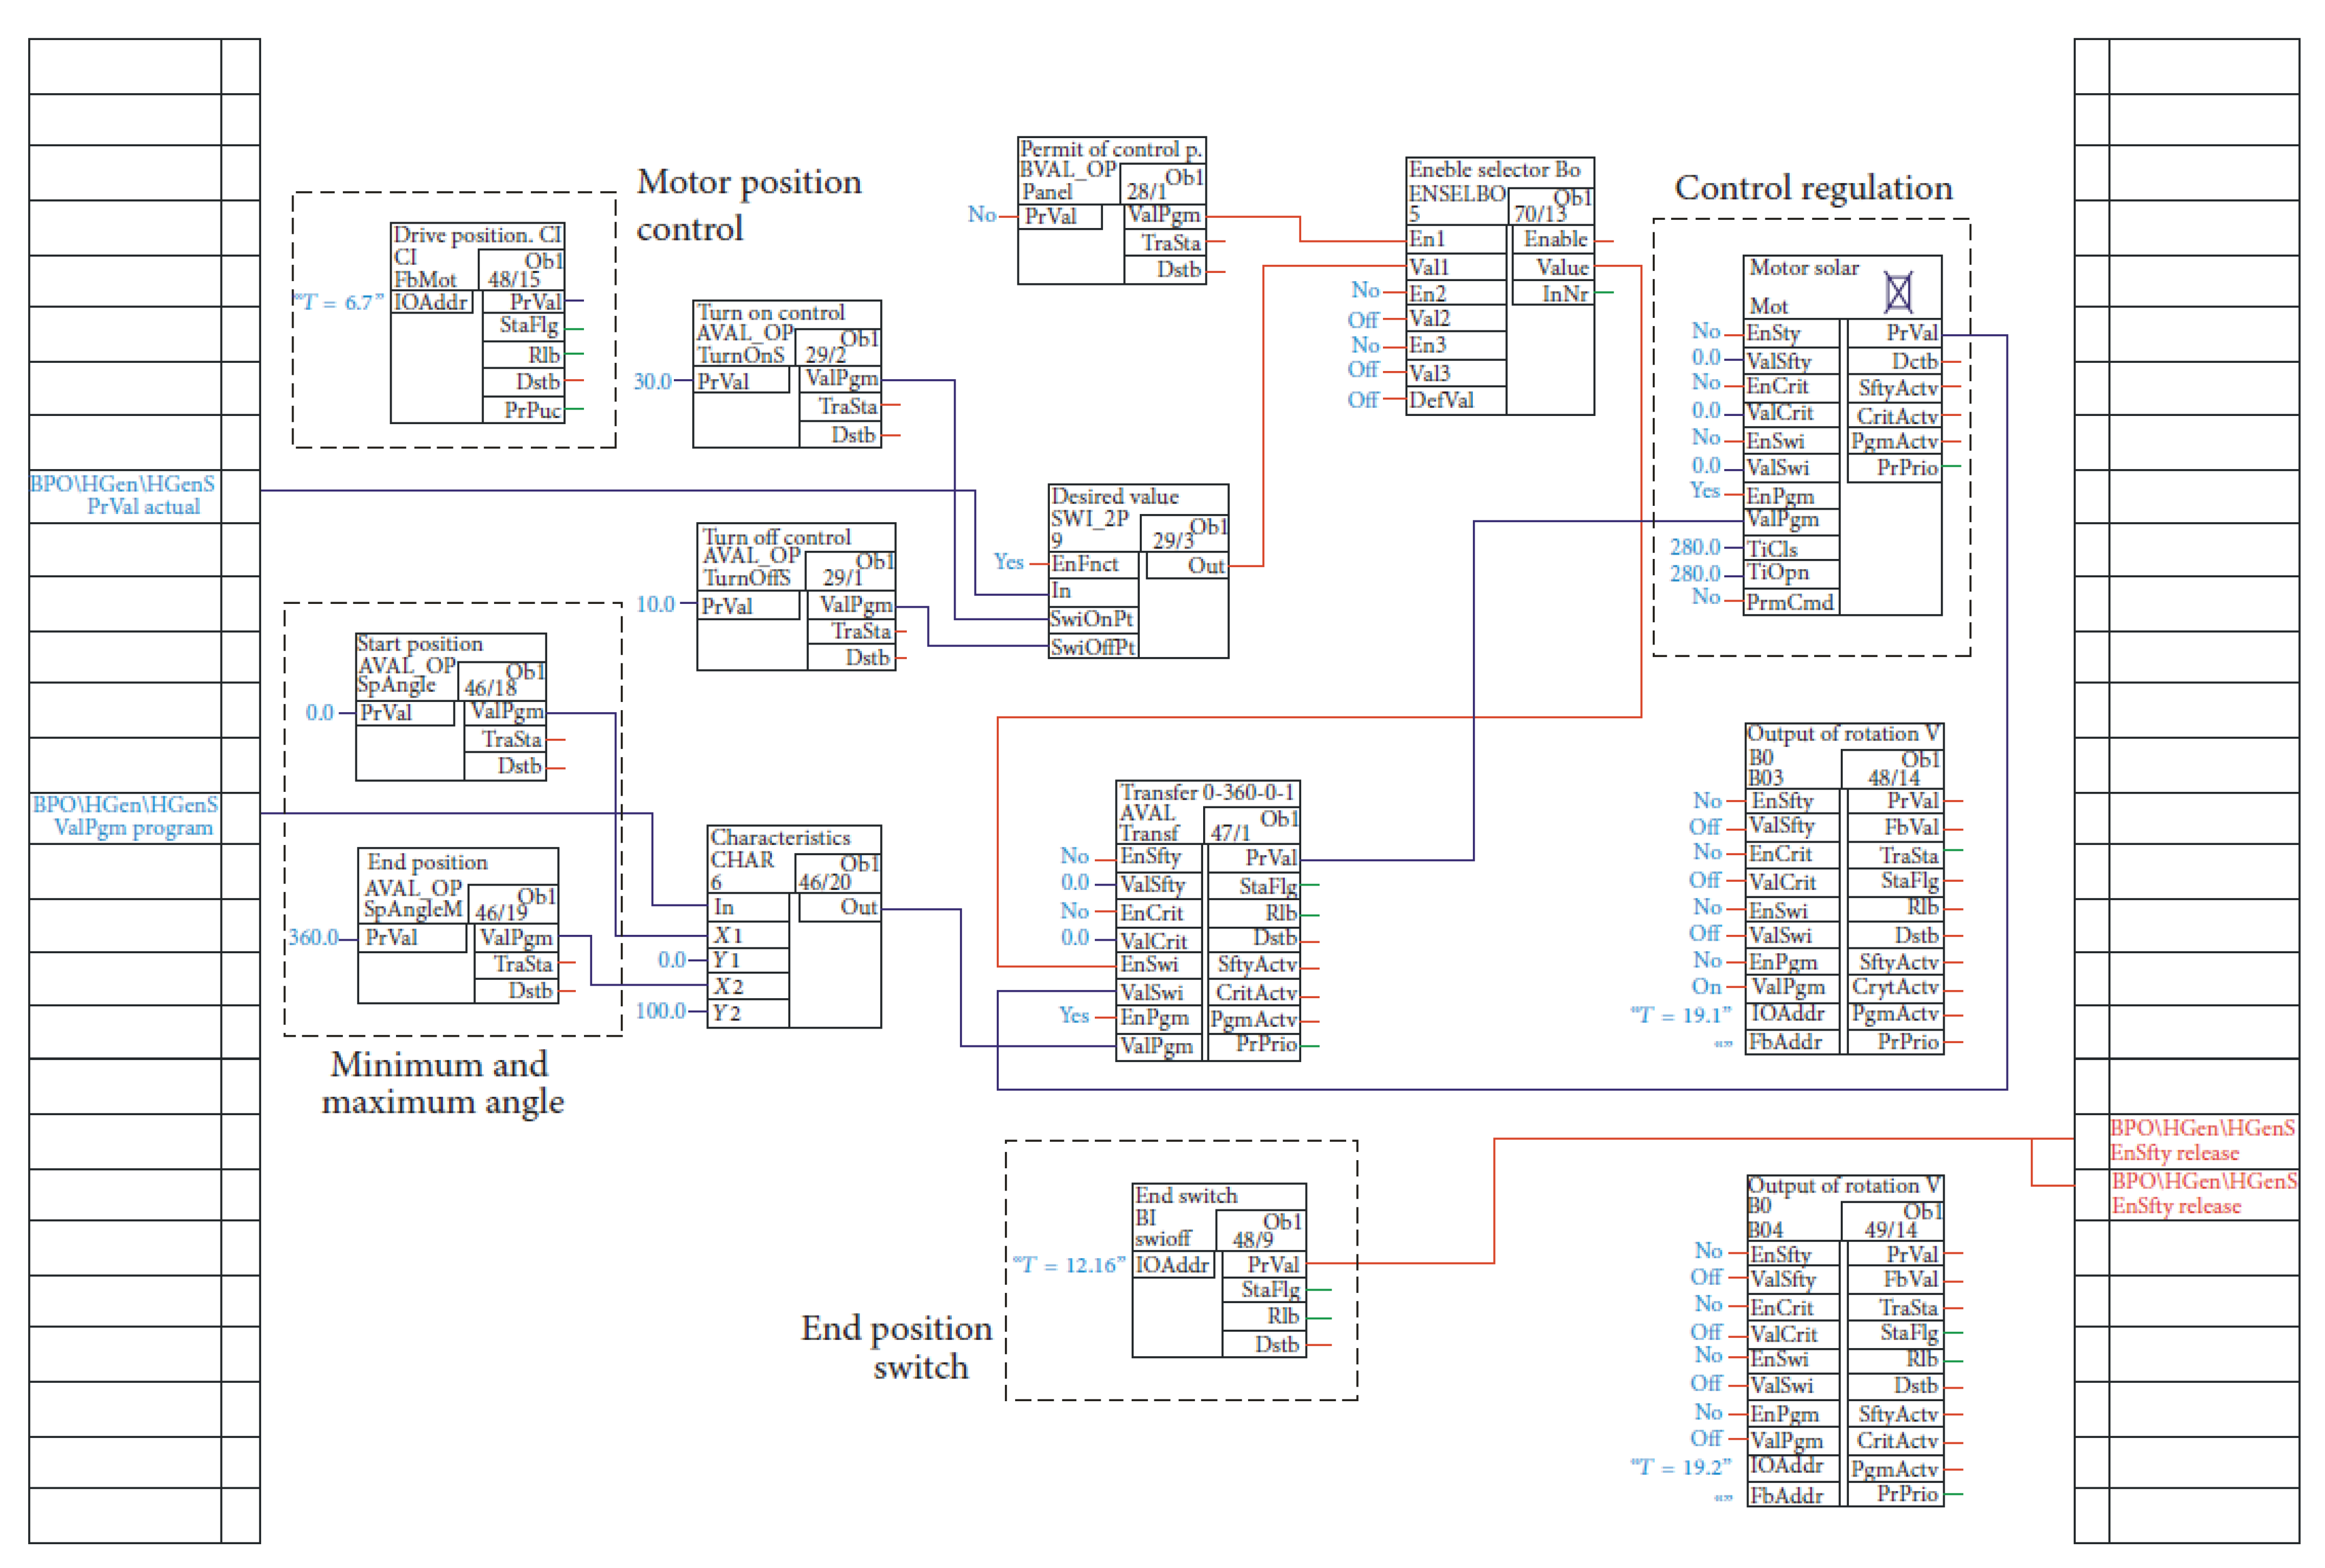Toggle the Yes value at Motor solar EnPgm

point(1704,490)
